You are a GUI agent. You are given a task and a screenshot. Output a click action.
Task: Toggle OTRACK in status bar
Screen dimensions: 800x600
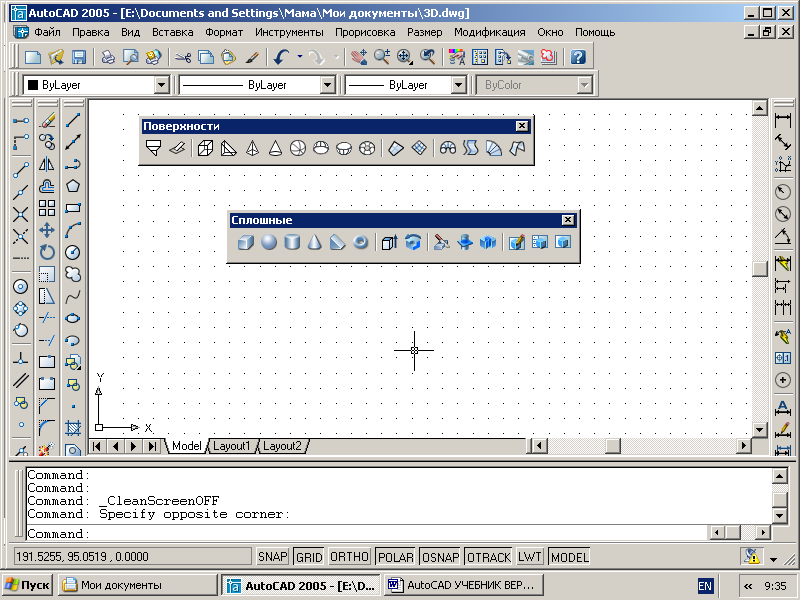[x=489, y=557]
